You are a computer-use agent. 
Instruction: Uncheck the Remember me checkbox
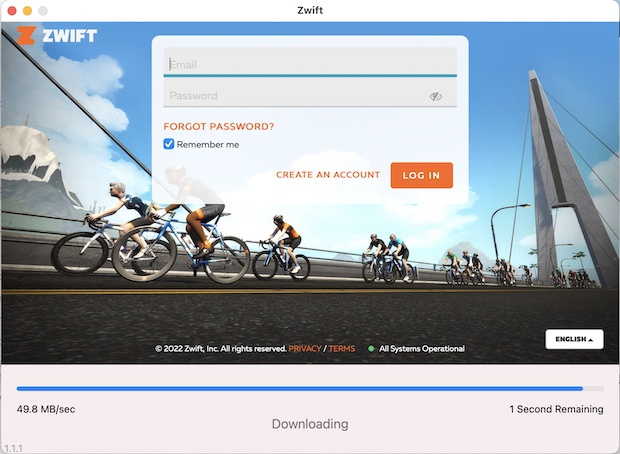169,144
